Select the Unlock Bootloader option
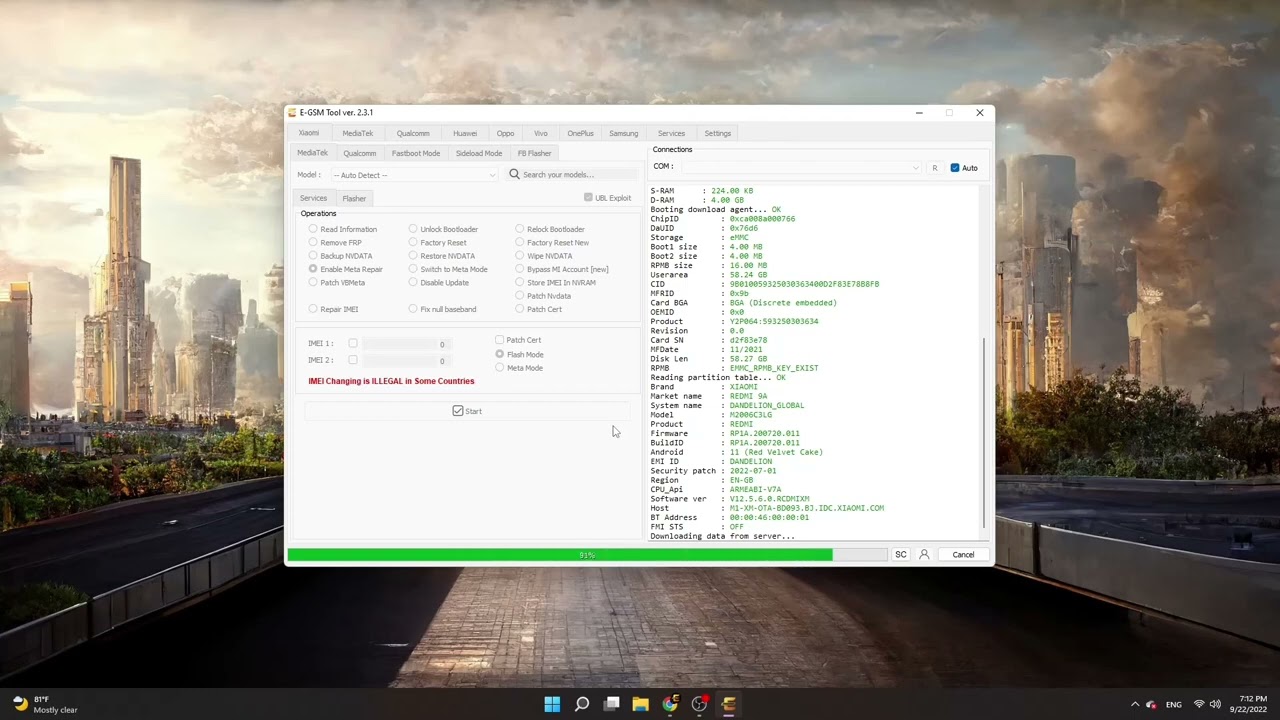Screen dimensions: 1280x720 point(413,229)
